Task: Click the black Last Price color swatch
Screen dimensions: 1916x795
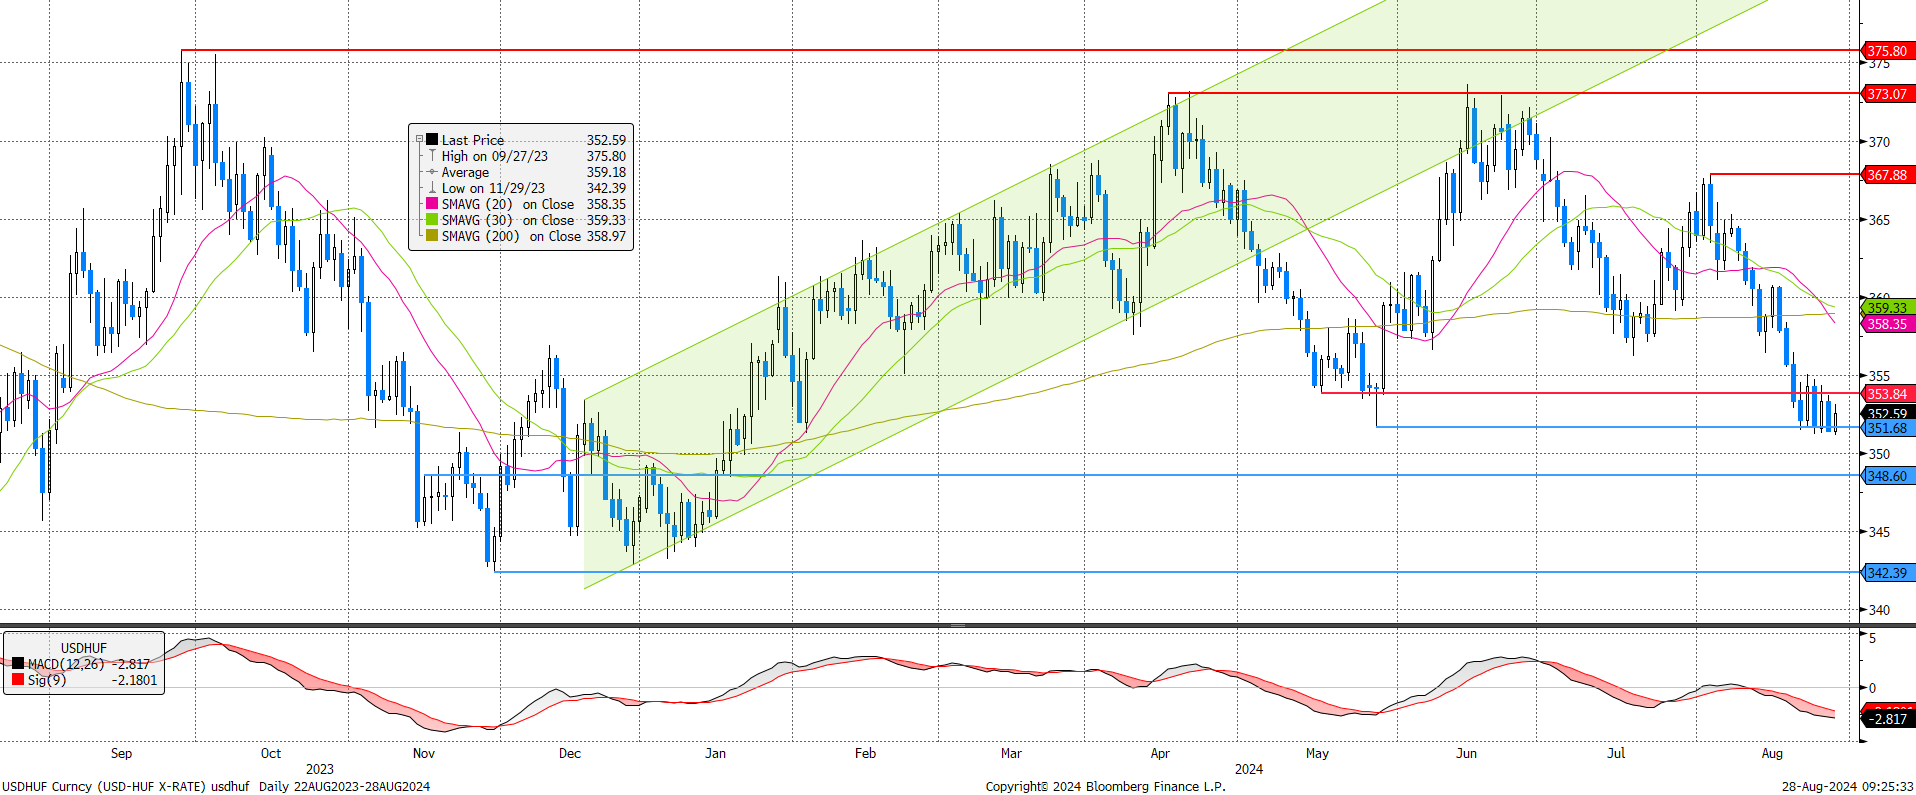Action: (x=432, y=140)
